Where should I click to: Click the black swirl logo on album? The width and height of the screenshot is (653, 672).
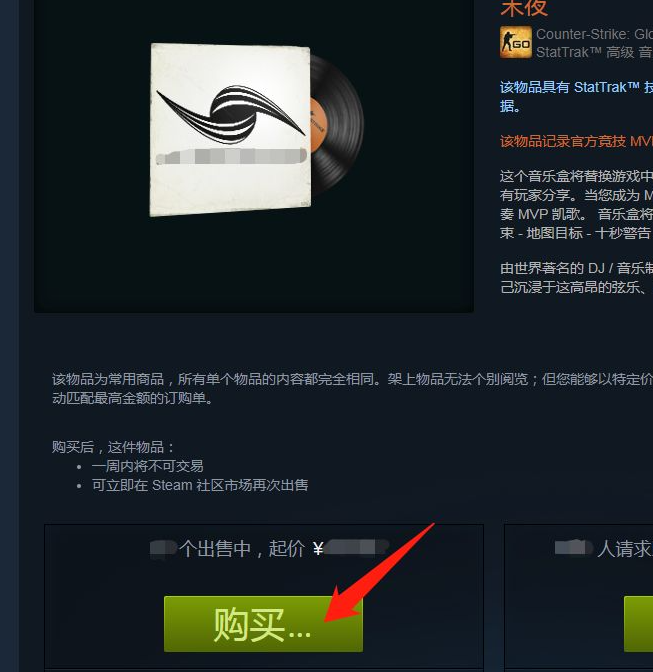click(x=231, y=114)
